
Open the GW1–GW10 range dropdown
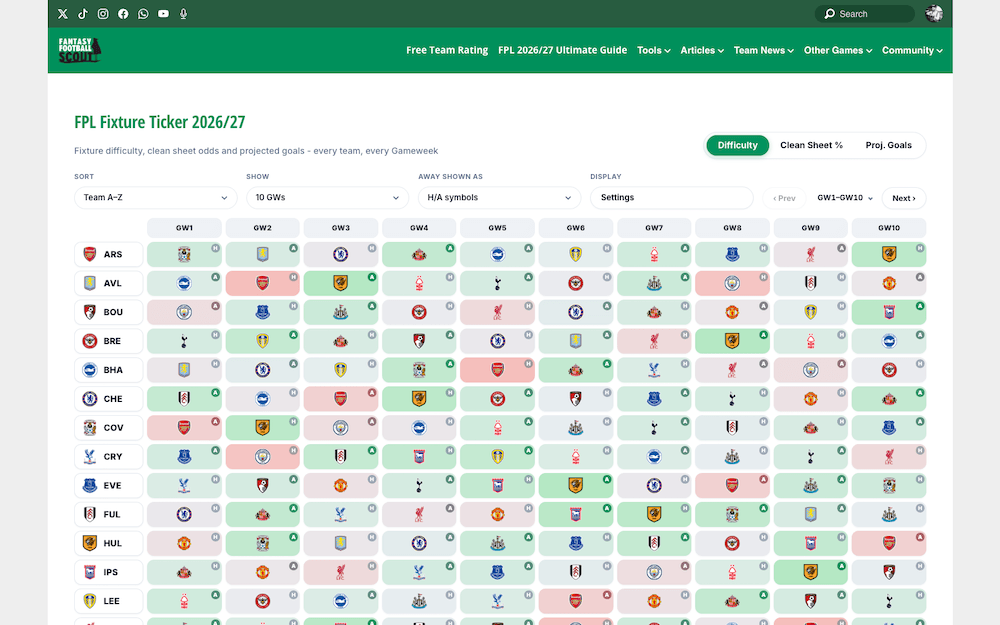844,198
